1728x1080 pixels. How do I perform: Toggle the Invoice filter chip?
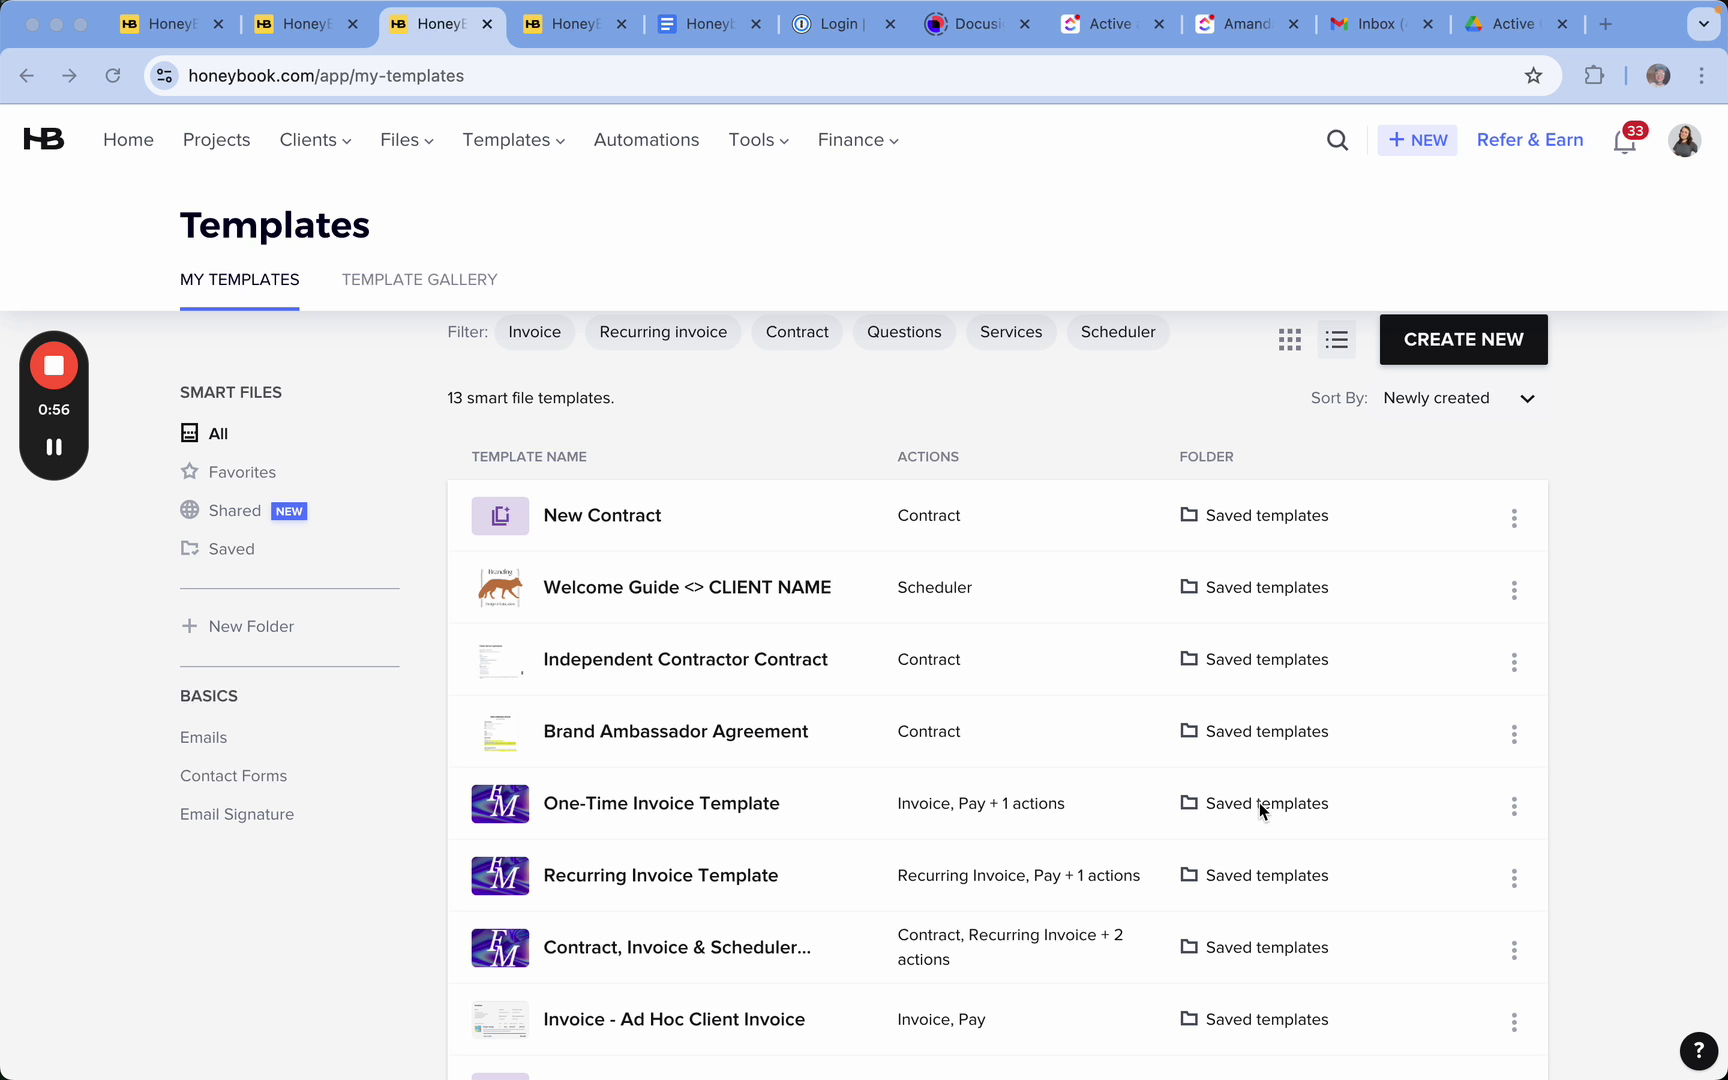(534, 332)
